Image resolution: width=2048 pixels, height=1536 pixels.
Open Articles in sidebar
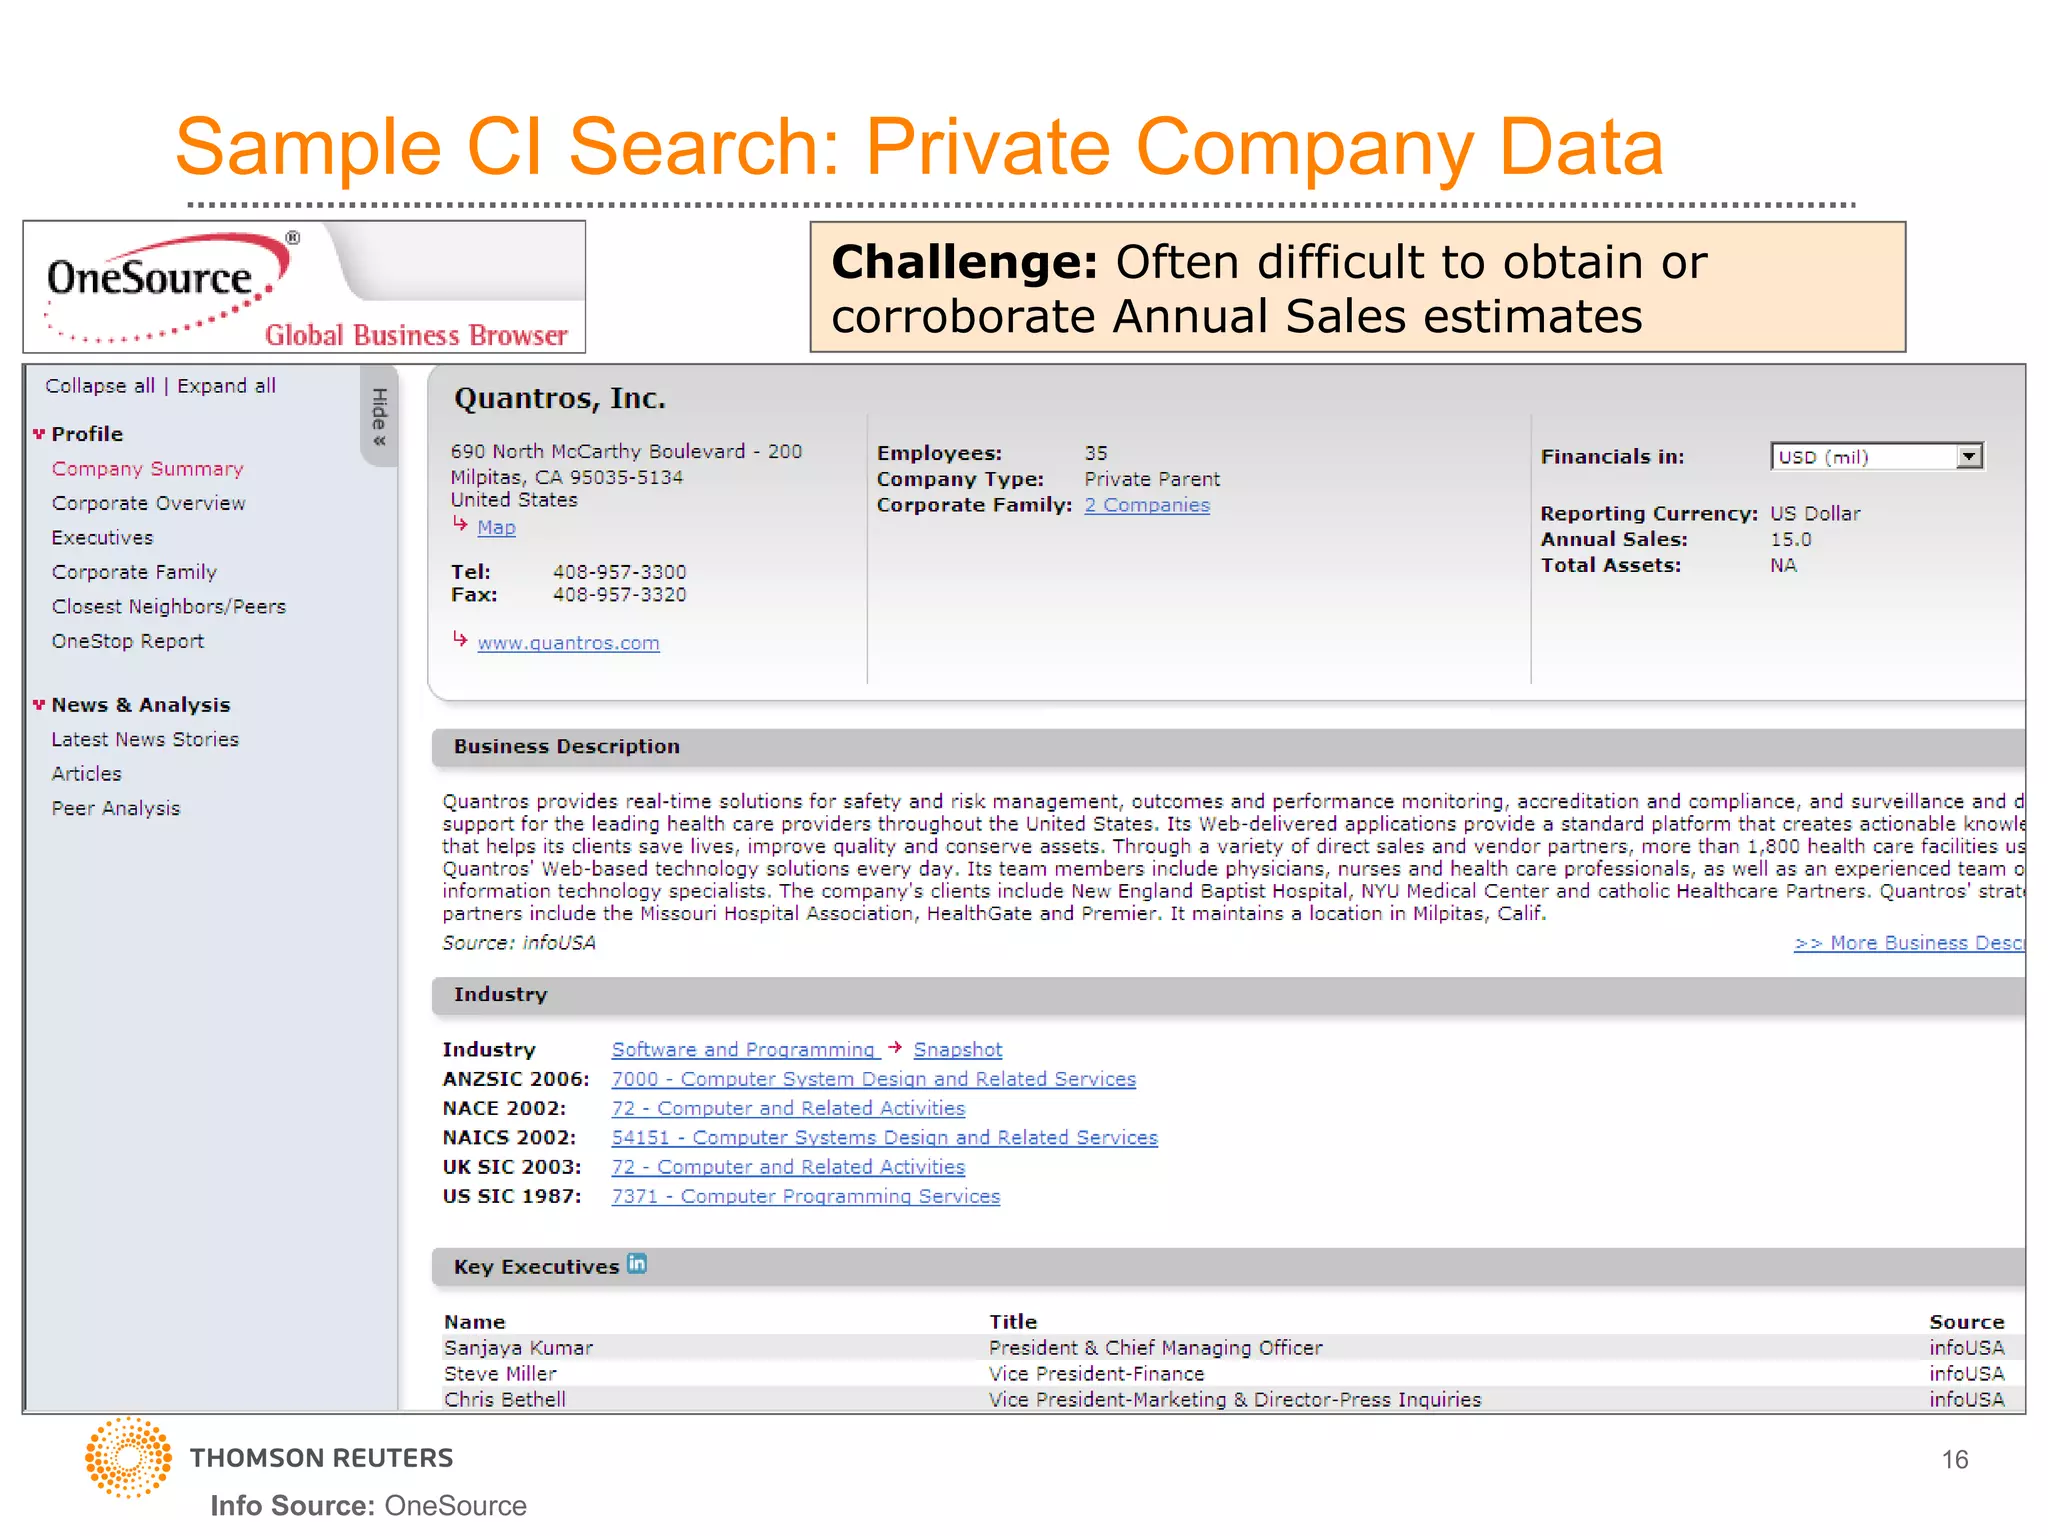click(x=87, y=774)
